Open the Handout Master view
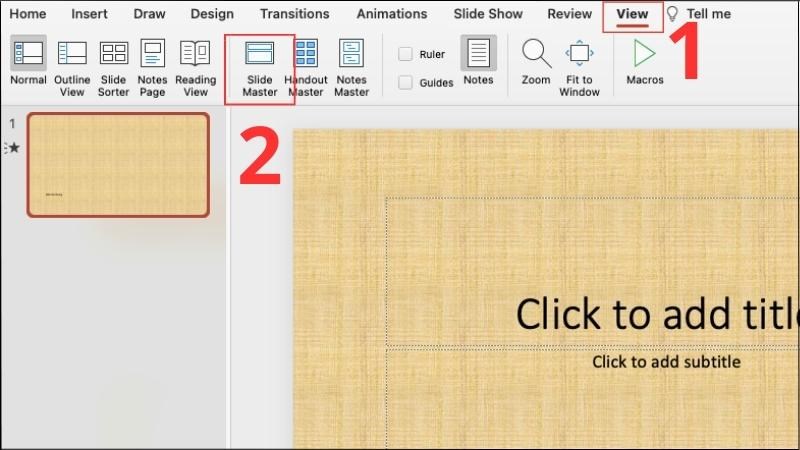This screenshot has height=450, width=800. 306,68
